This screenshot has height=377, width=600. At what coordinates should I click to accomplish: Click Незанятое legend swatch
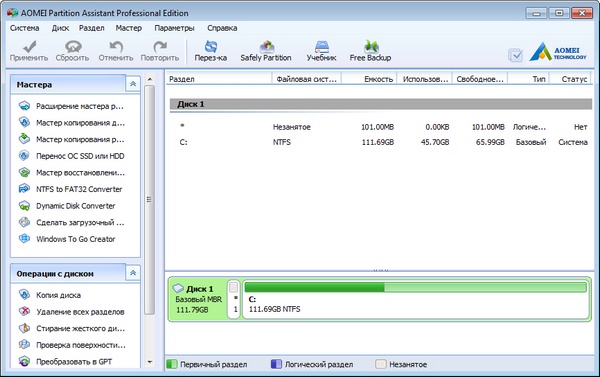coord(381,364)
